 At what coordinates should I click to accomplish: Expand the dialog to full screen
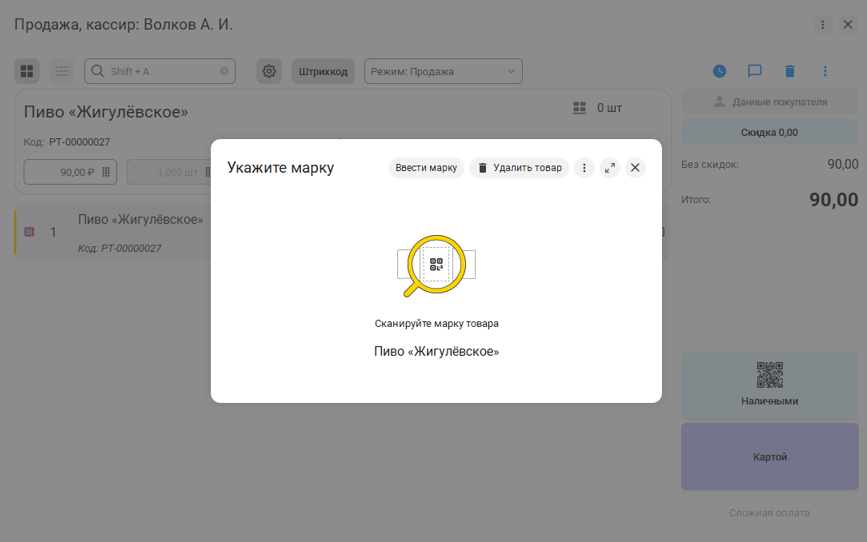click(610, 168)
